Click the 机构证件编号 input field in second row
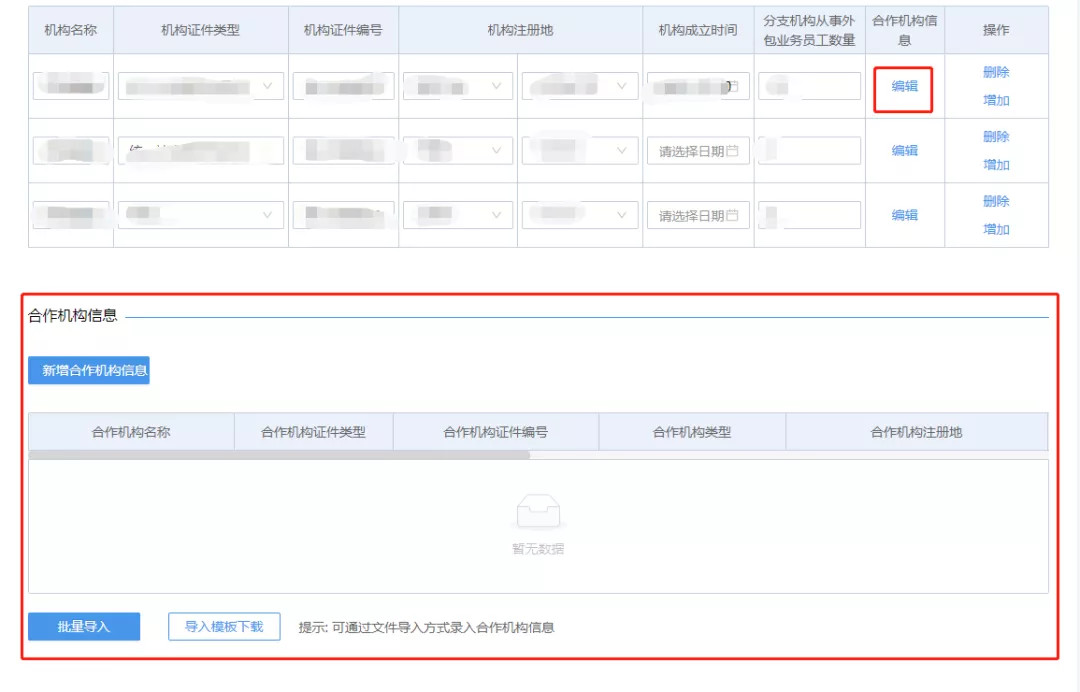This screenshot has height=692, width=1080. pyautogui.click(x=343, y=150)
